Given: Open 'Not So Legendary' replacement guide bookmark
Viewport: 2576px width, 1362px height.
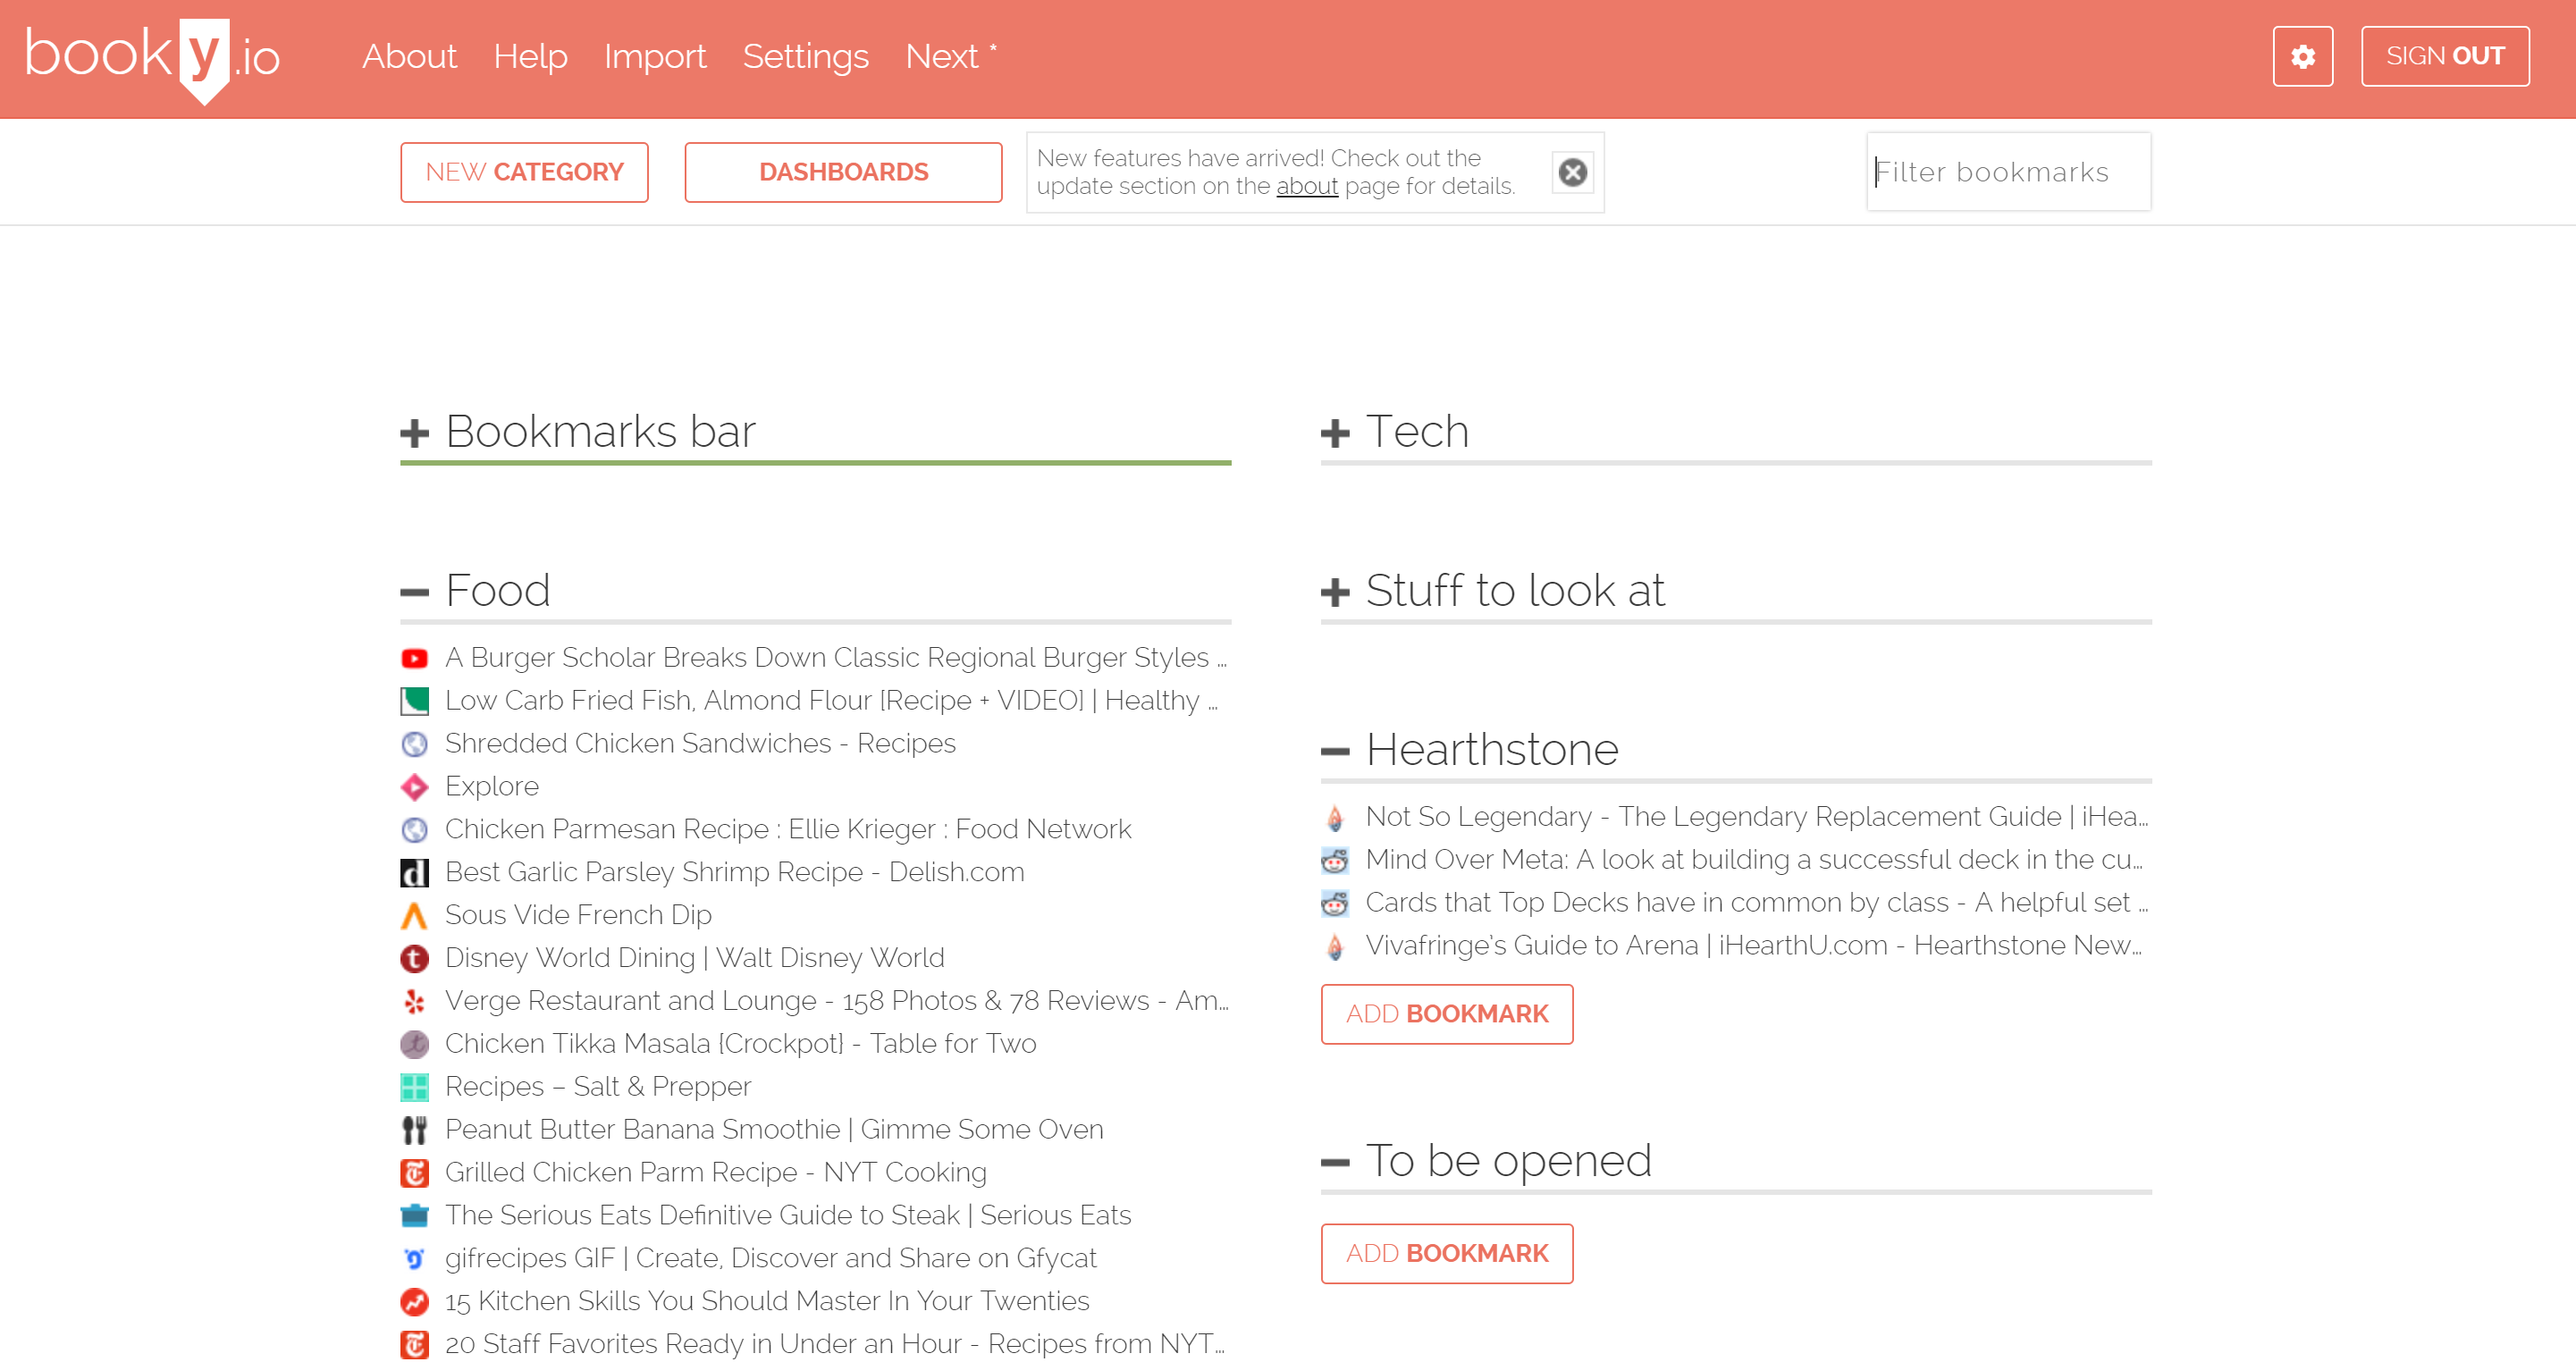Looking at the screenshot, I should [x=1756, y=818].
